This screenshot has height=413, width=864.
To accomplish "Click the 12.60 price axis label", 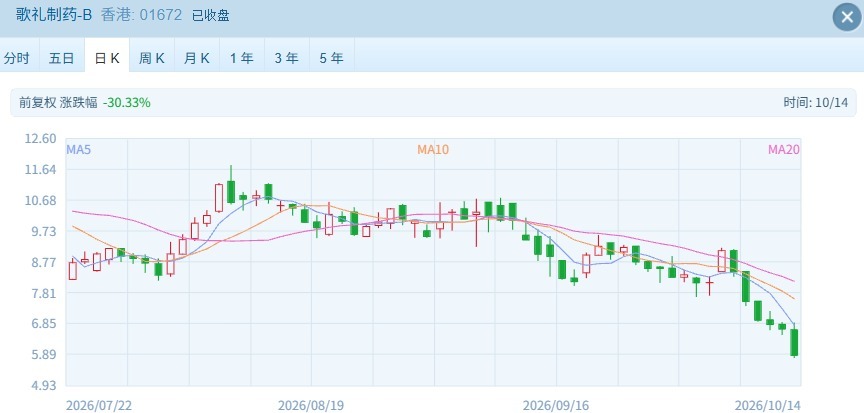I will [x=40, y=138].
